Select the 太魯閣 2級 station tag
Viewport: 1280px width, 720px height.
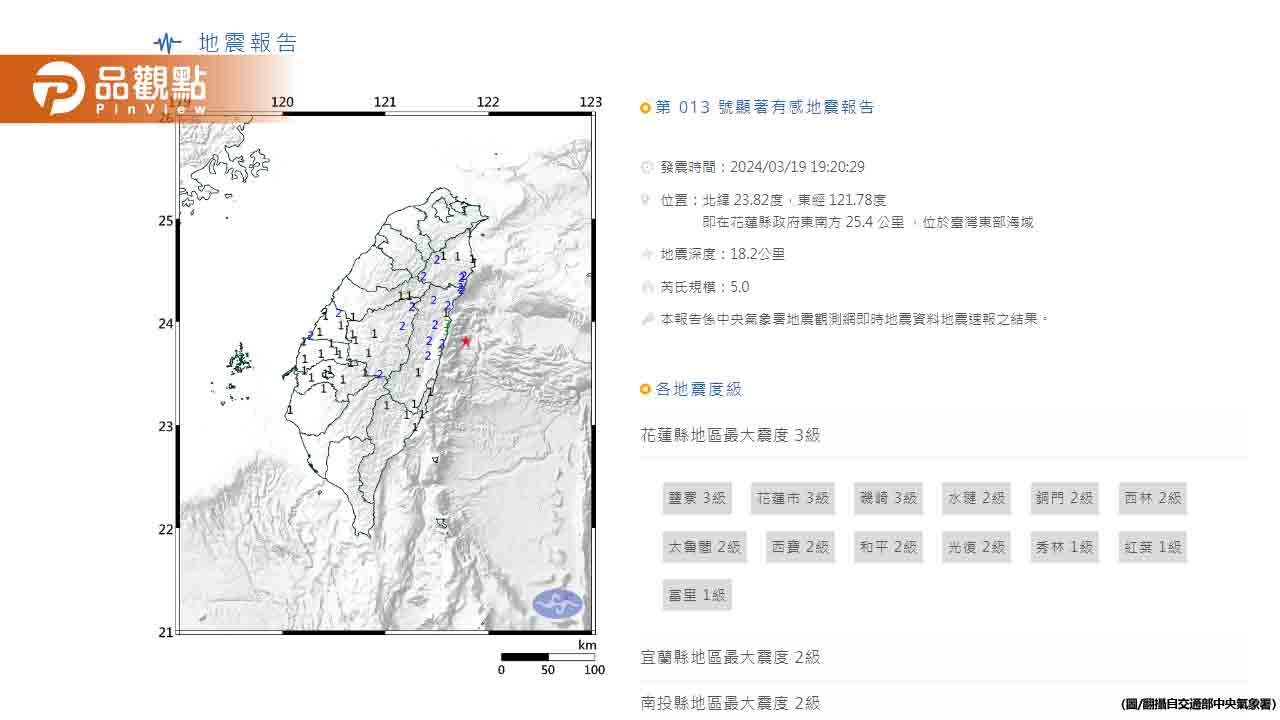pyautogui.click(x=704, y=547)
